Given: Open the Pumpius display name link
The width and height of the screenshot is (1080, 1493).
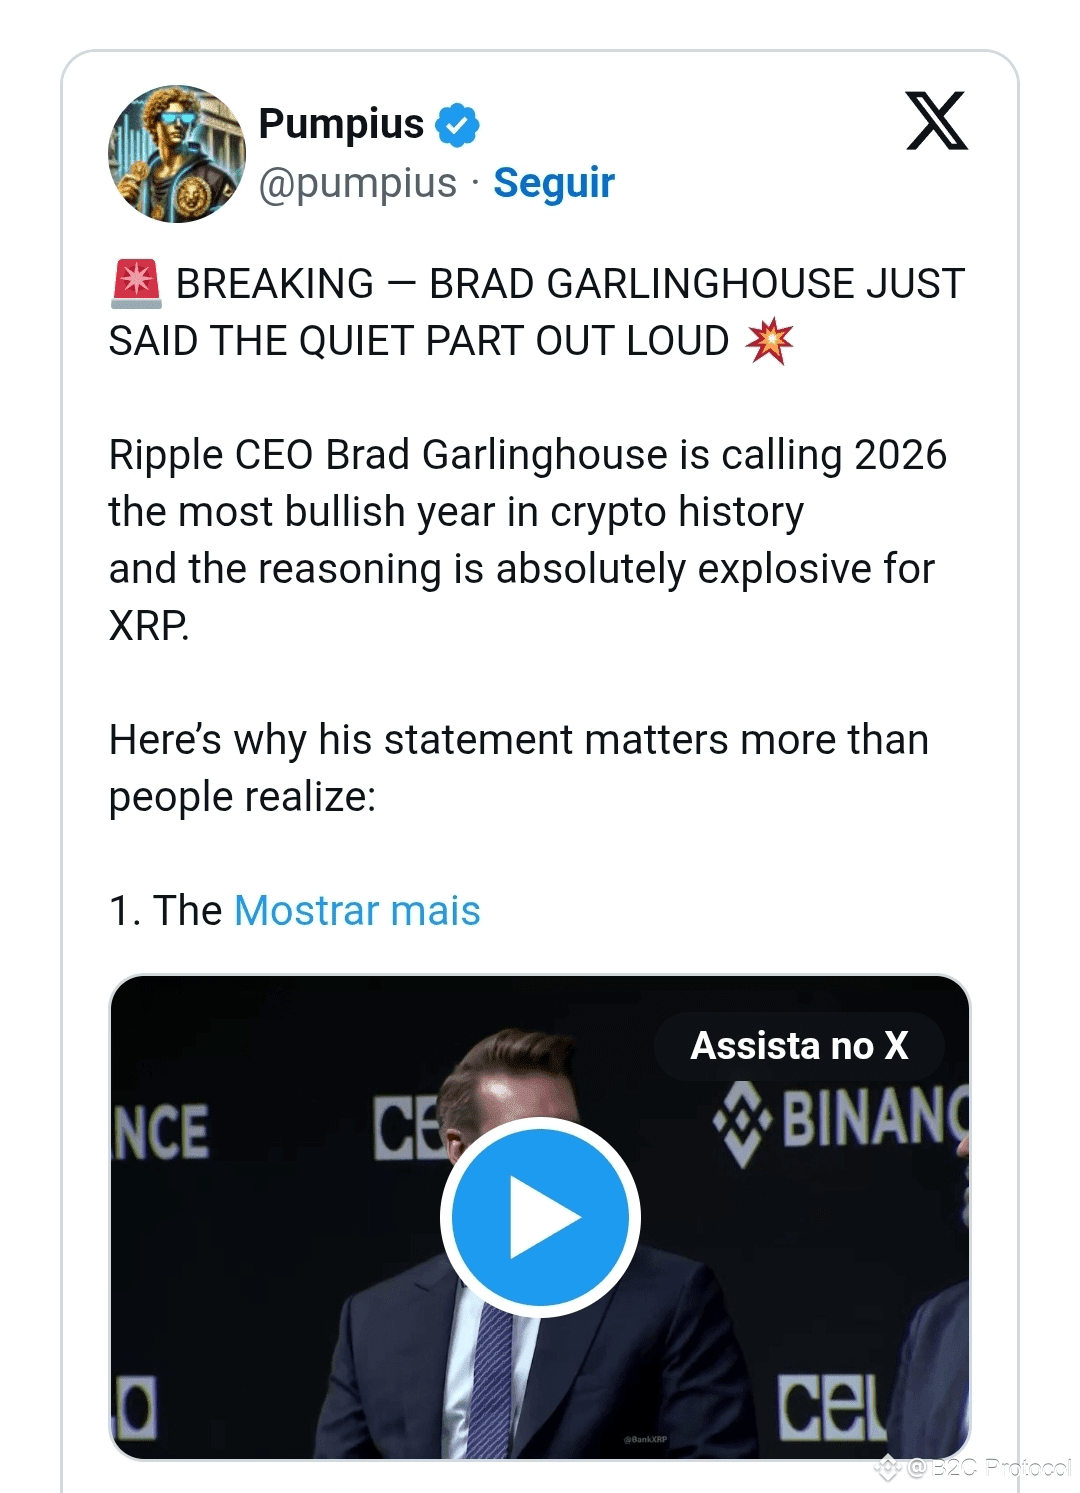Looking at the screenshot, I should (341, 124).
